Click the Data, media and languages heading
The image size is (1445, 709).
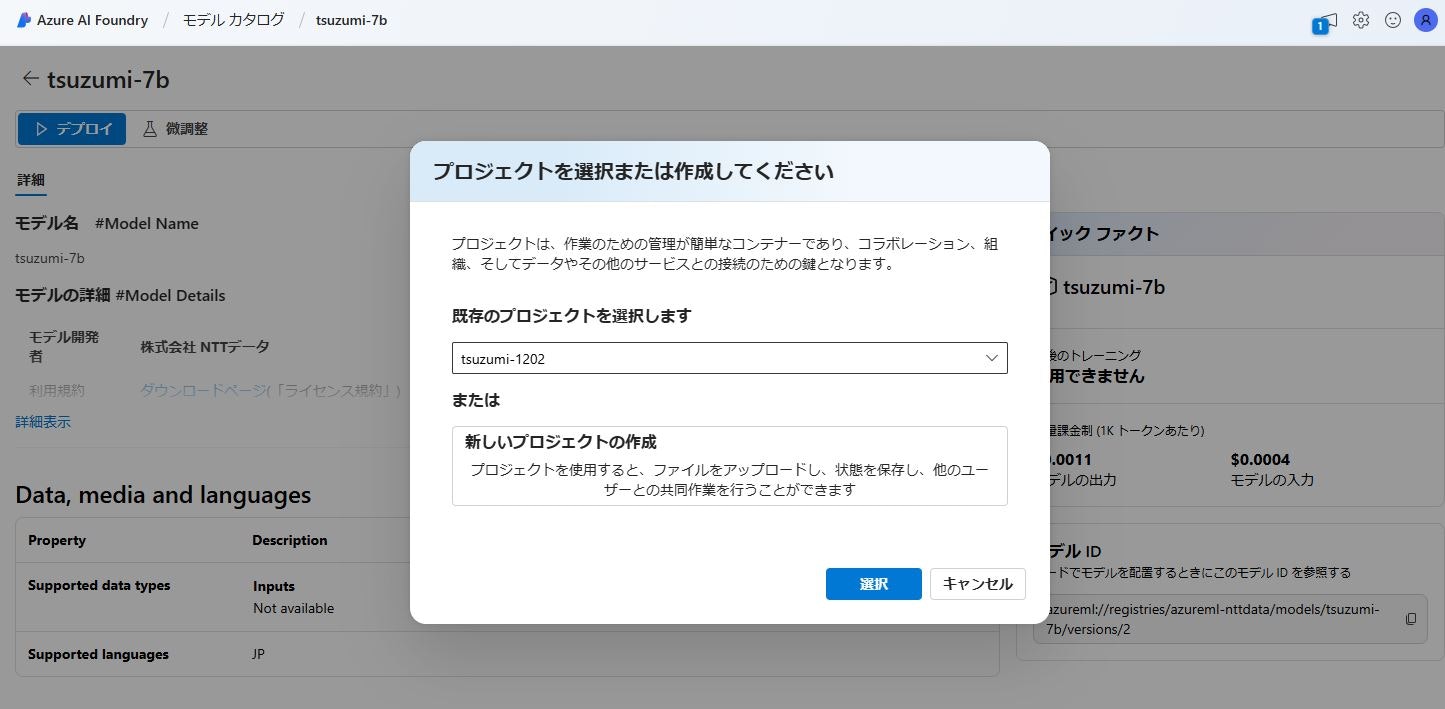pos(163,495)
